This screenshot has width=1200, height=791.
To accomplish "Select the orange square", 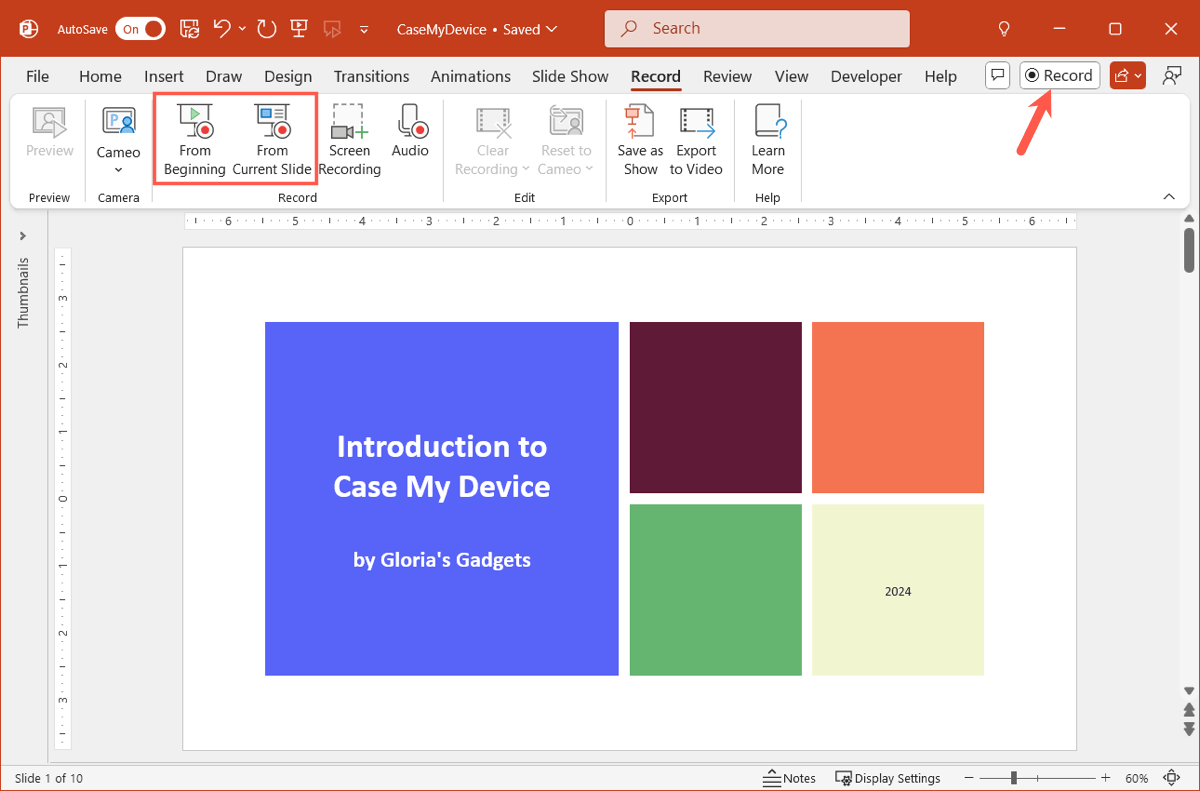I will (898, 407).
